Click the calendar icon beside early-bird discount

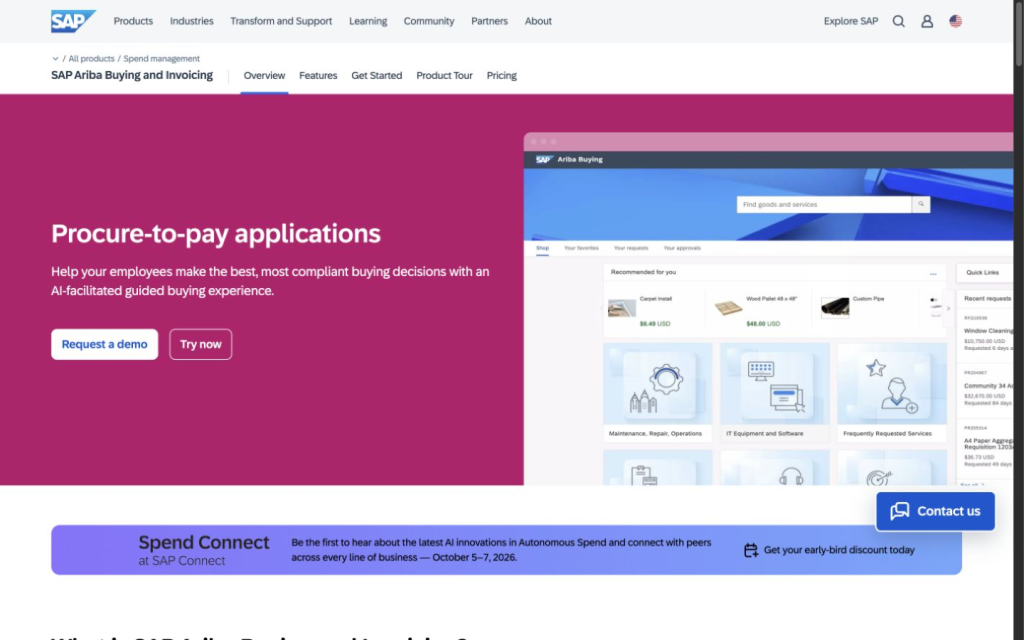pos(751,550)
